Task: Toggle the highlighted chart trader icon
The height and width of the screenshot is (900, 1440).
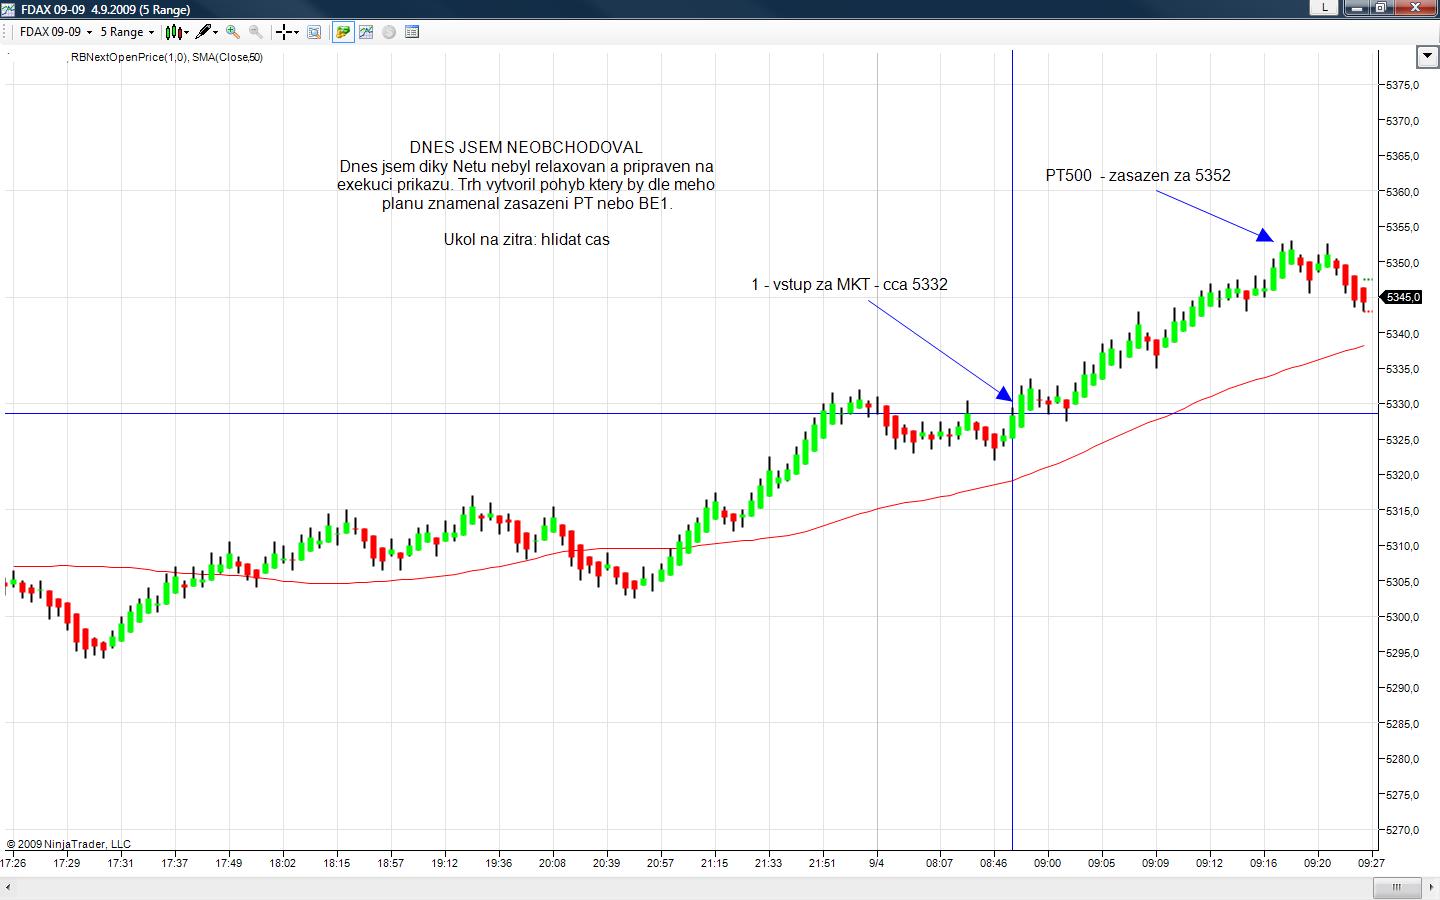Action: (343, 32)
